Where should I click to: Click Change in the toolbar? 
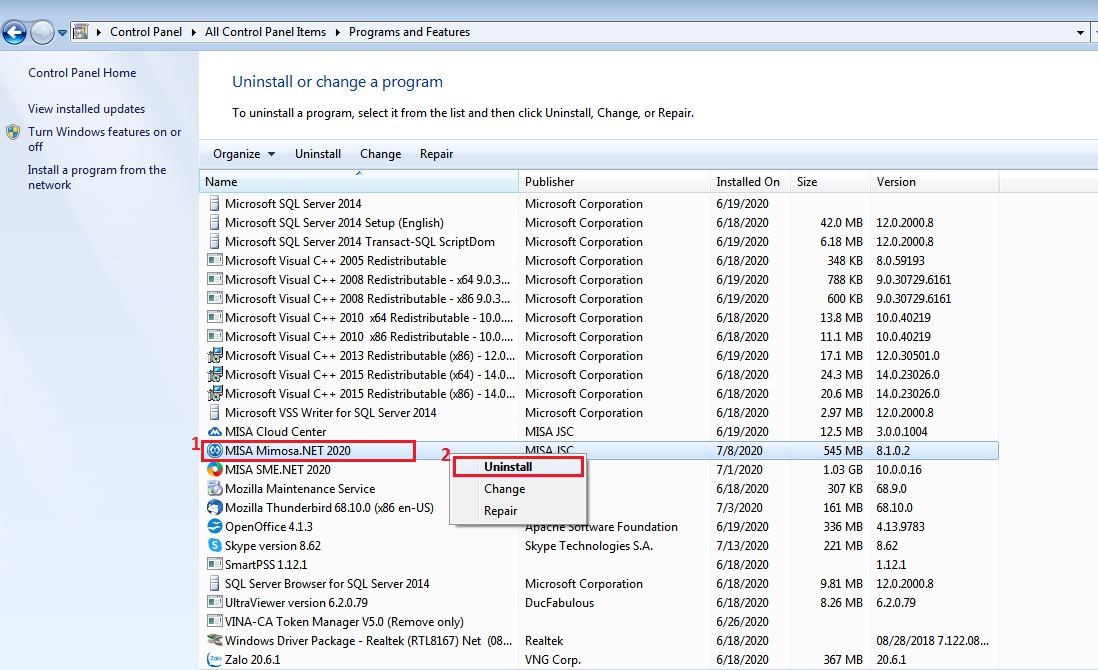tap(380, 154)
